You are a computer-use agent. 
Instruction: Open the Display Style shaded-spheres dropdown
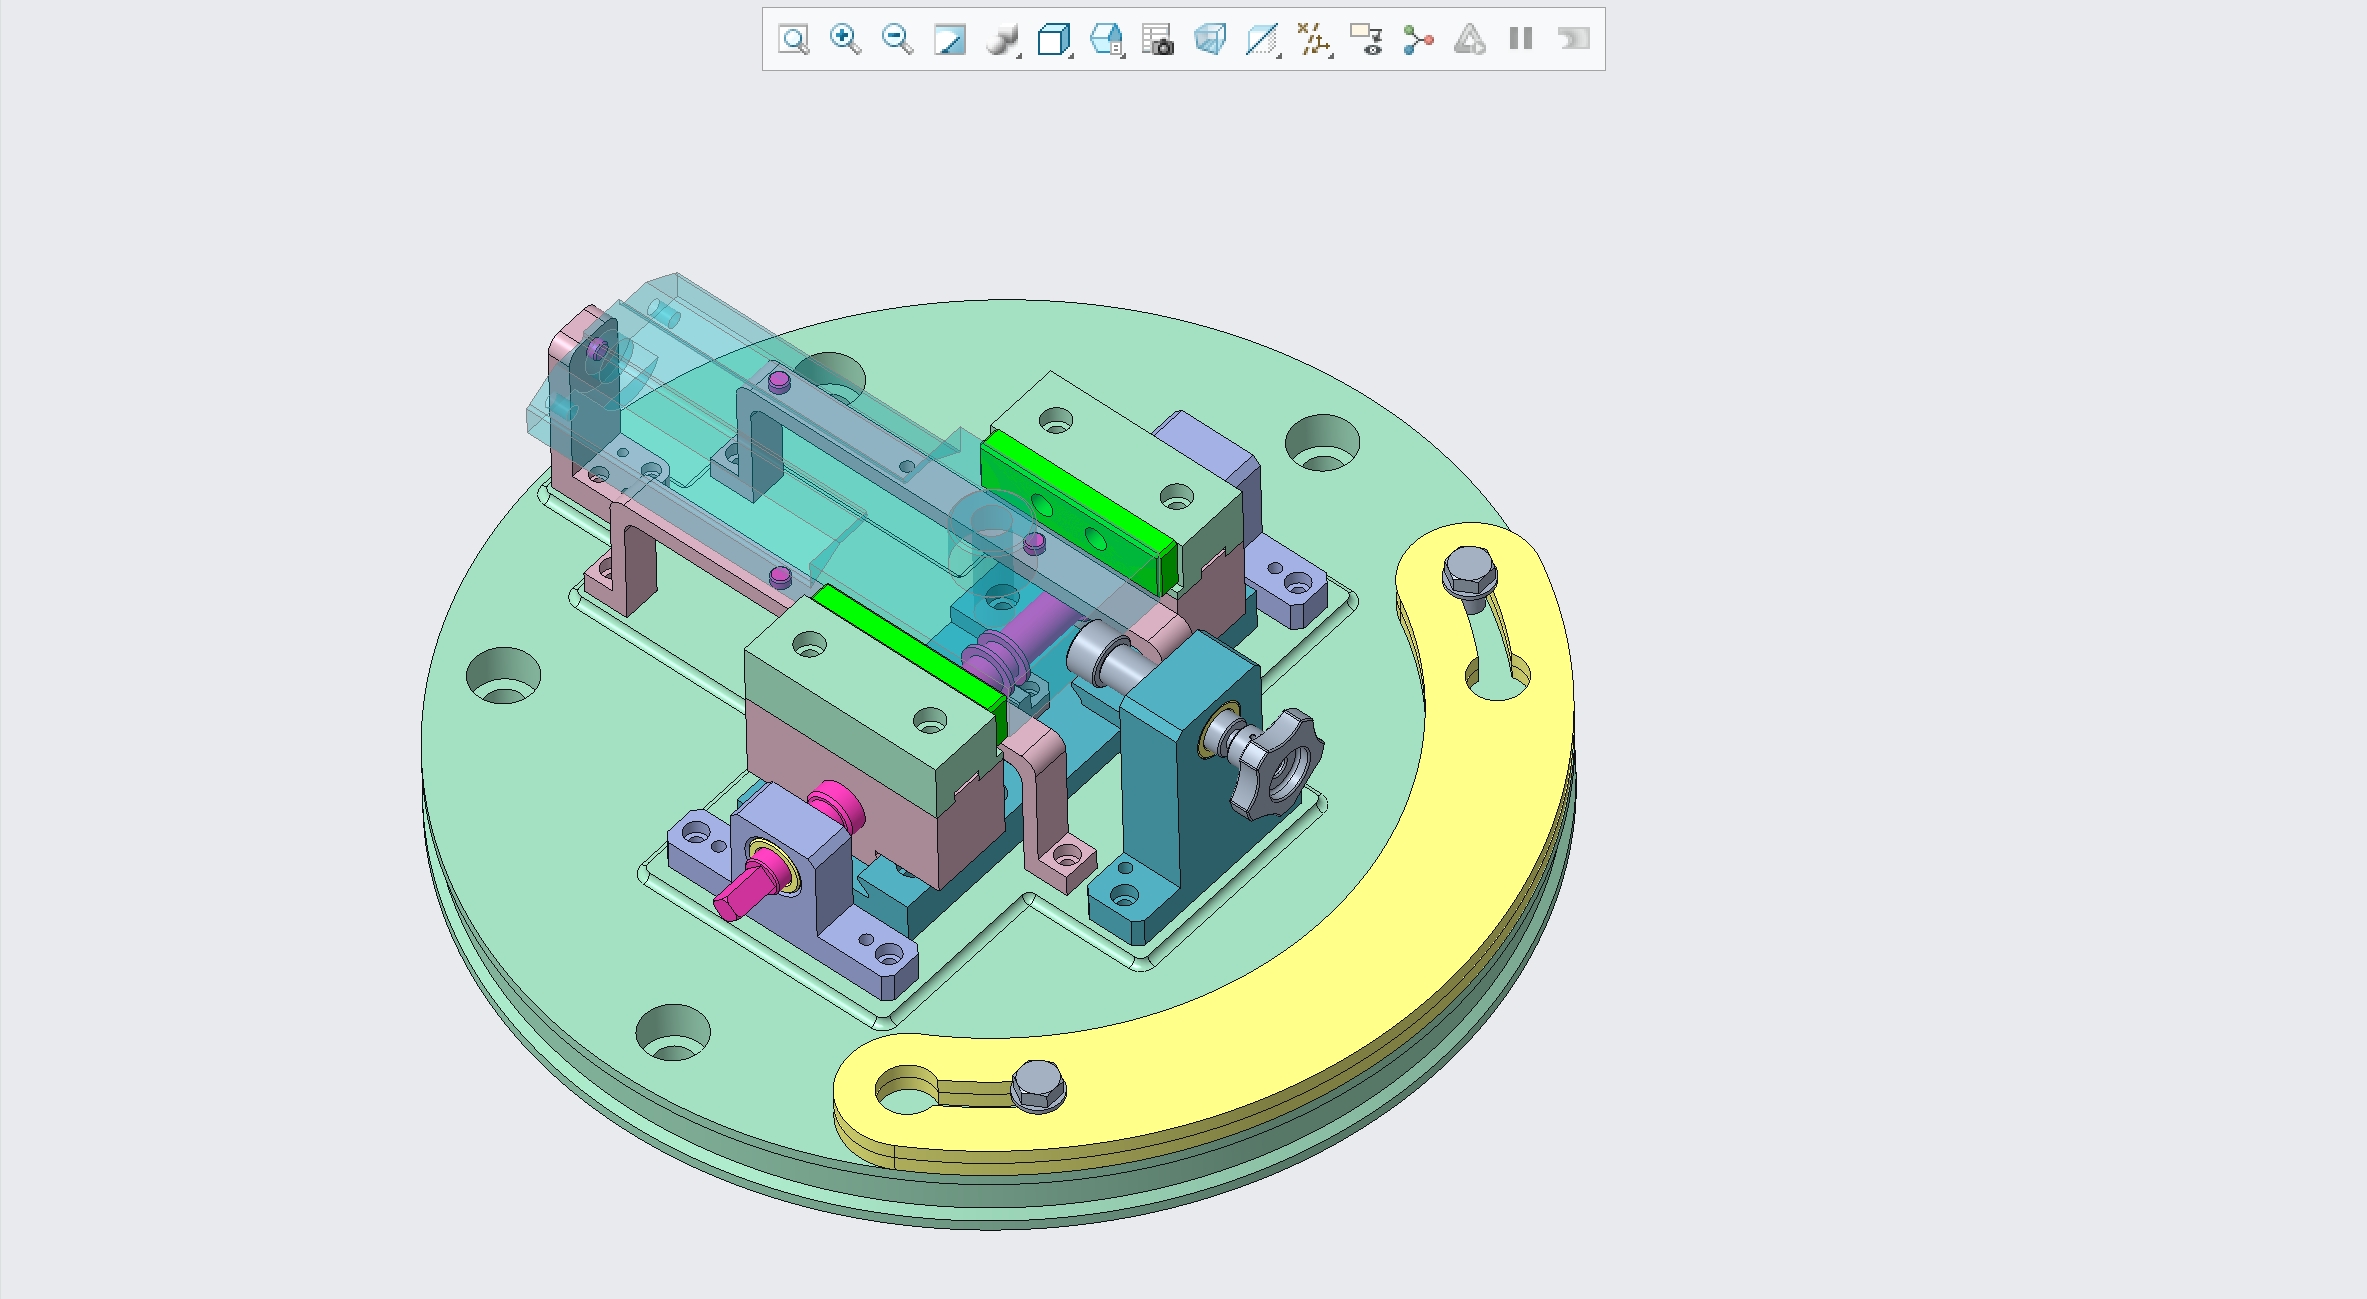coord(1002,40)
